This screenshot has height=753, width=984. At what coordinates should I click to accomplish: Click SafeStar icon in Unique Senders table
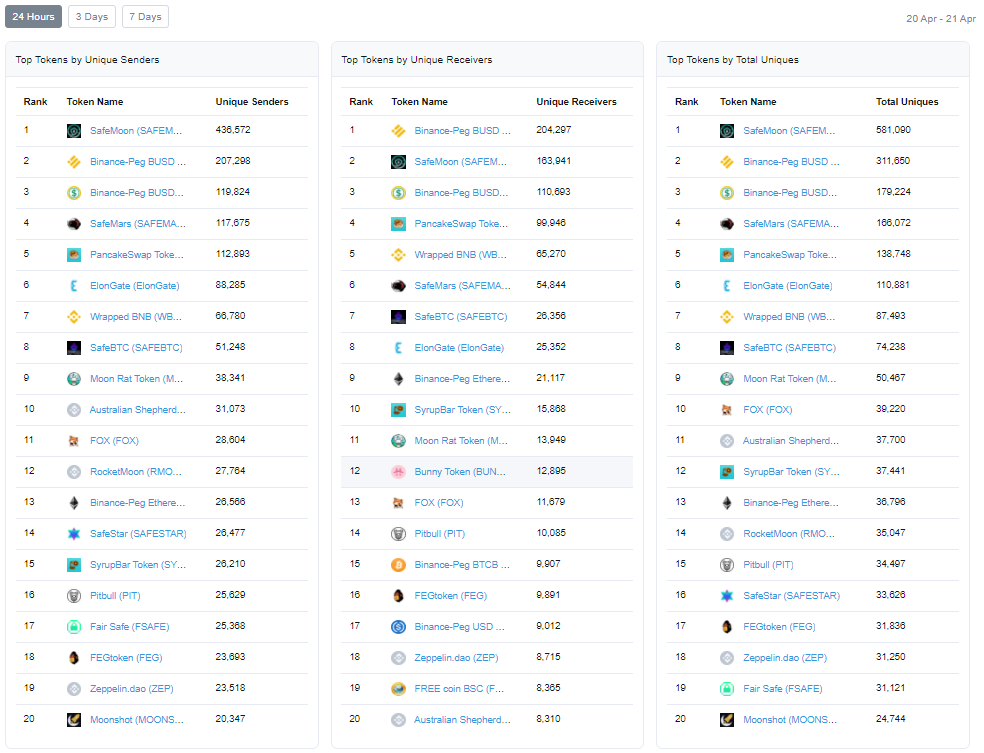click(x=74, y=533)
